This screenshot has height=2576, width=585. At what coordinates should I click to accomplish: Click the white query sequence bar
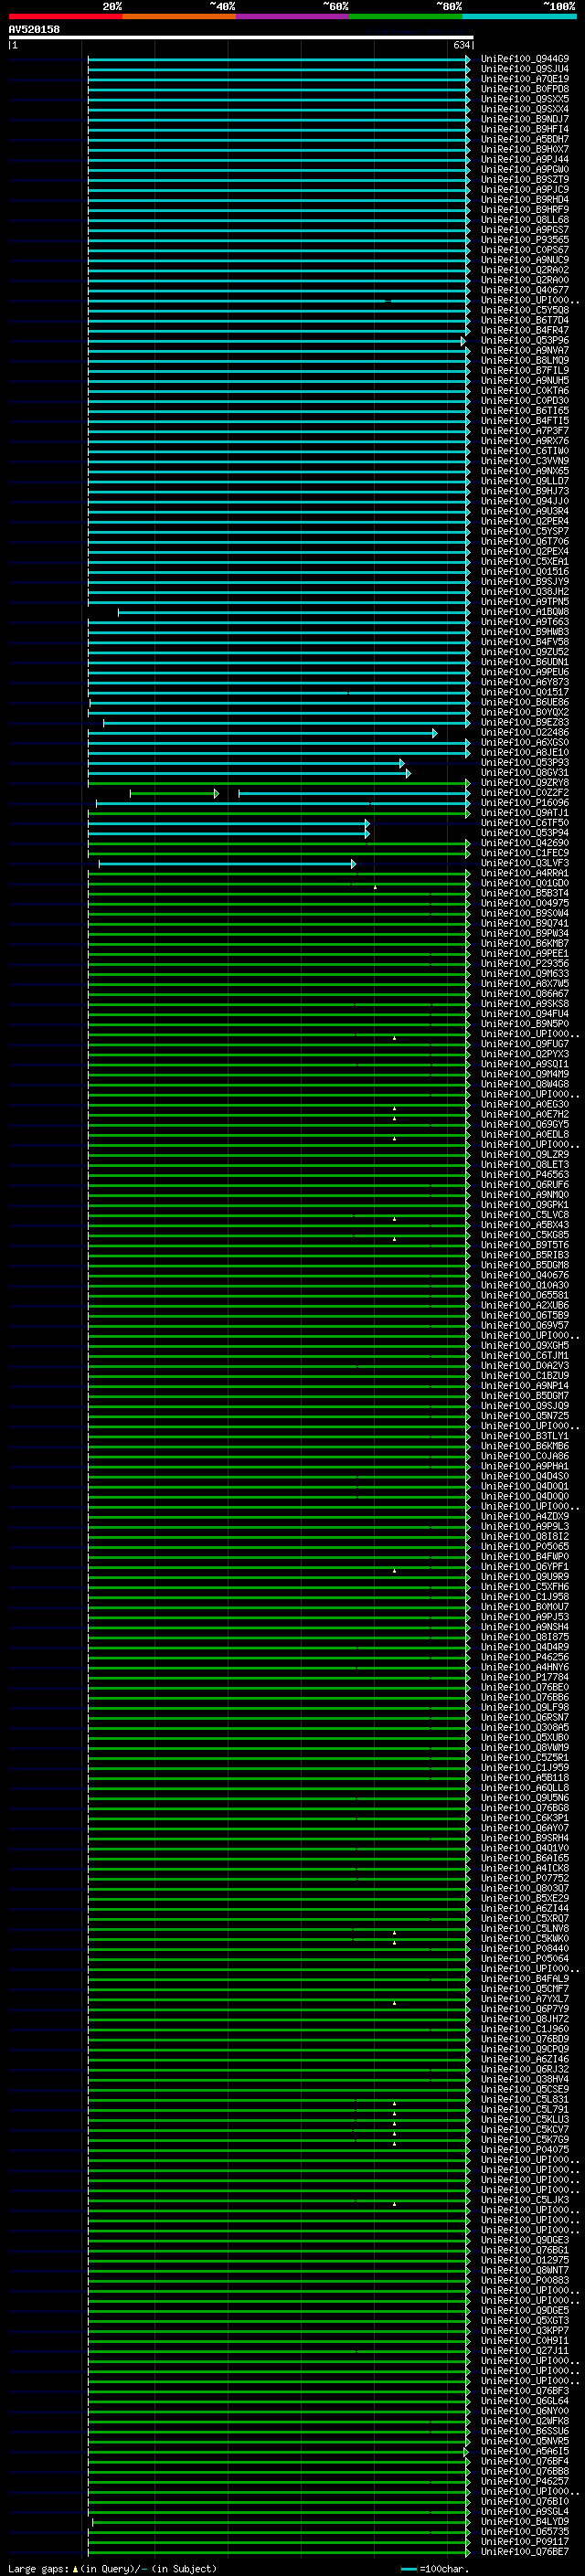(x=241, y=38)
